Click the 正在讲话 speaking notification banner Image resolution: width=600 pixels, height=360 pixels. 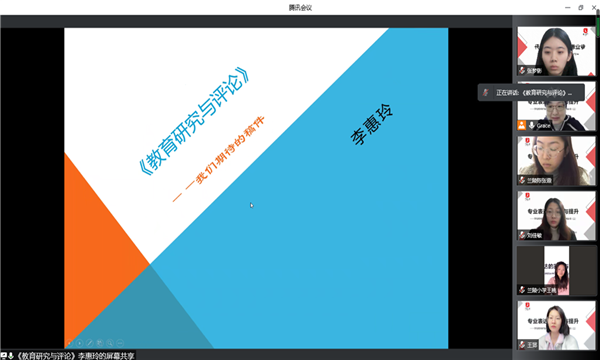tap(531, 93)
